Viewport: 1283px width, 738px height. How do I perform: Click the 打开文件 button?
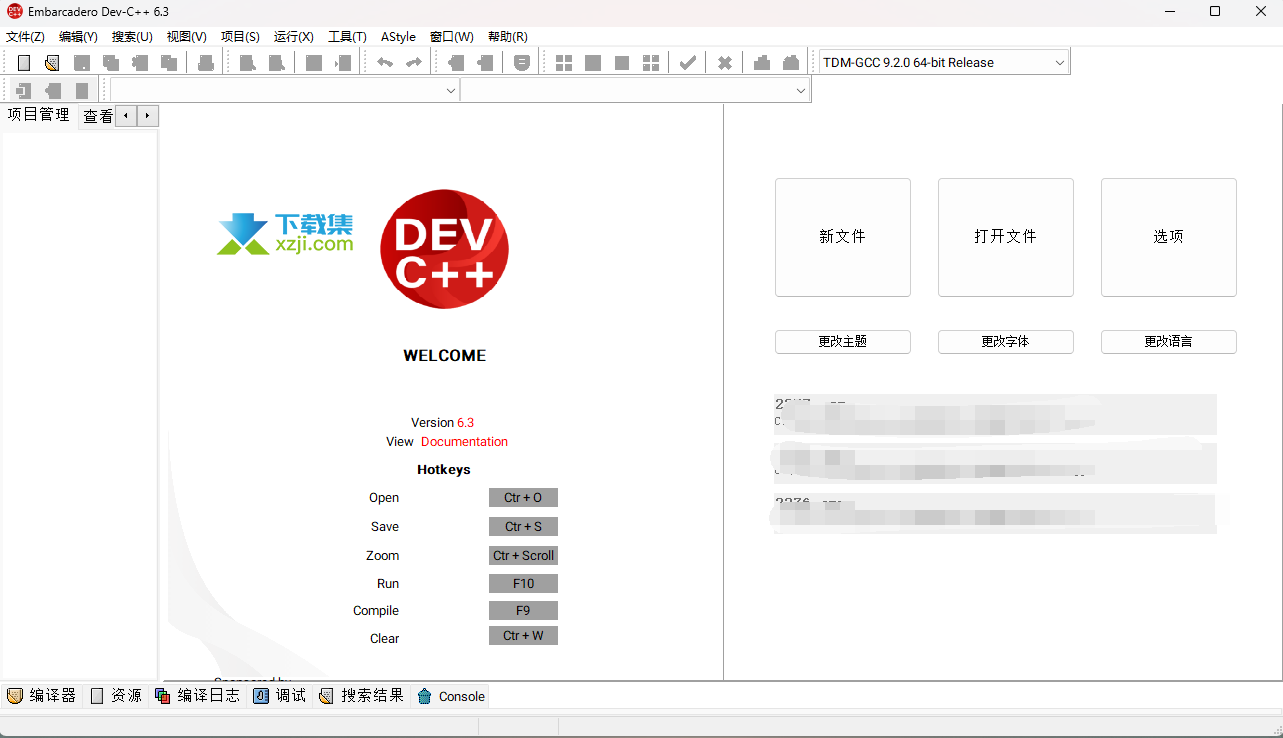coord(1006,237)
